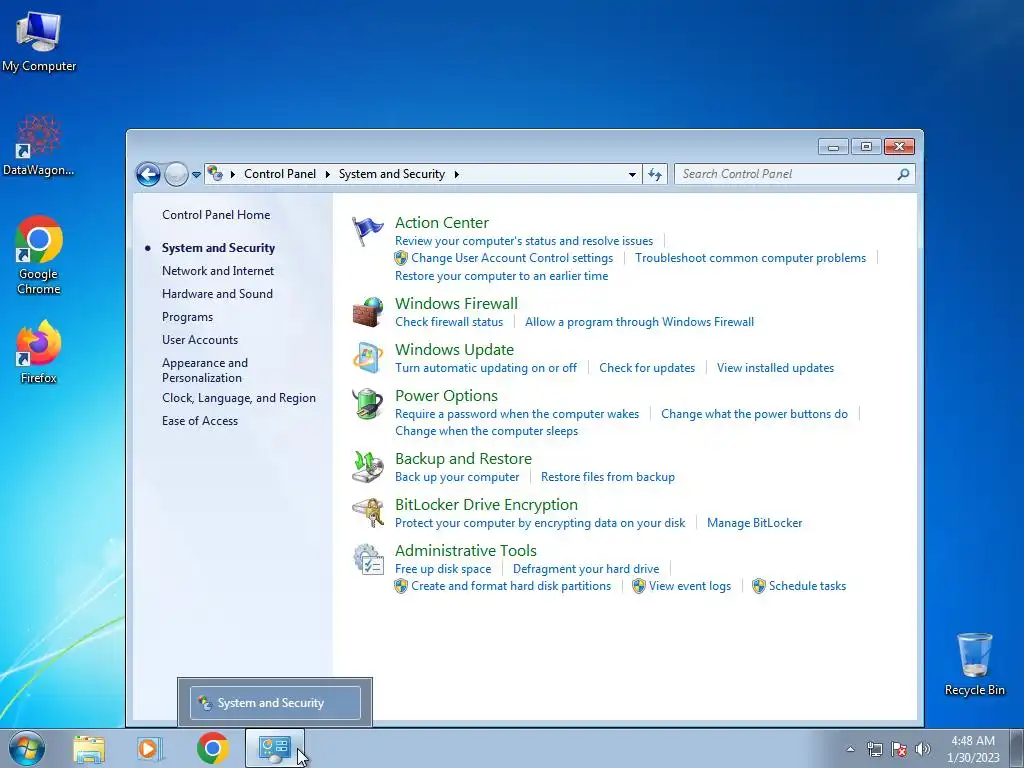Select Clock, Language, and Region category
This screenshot has height=768, width=1024.
pos(239,398)
